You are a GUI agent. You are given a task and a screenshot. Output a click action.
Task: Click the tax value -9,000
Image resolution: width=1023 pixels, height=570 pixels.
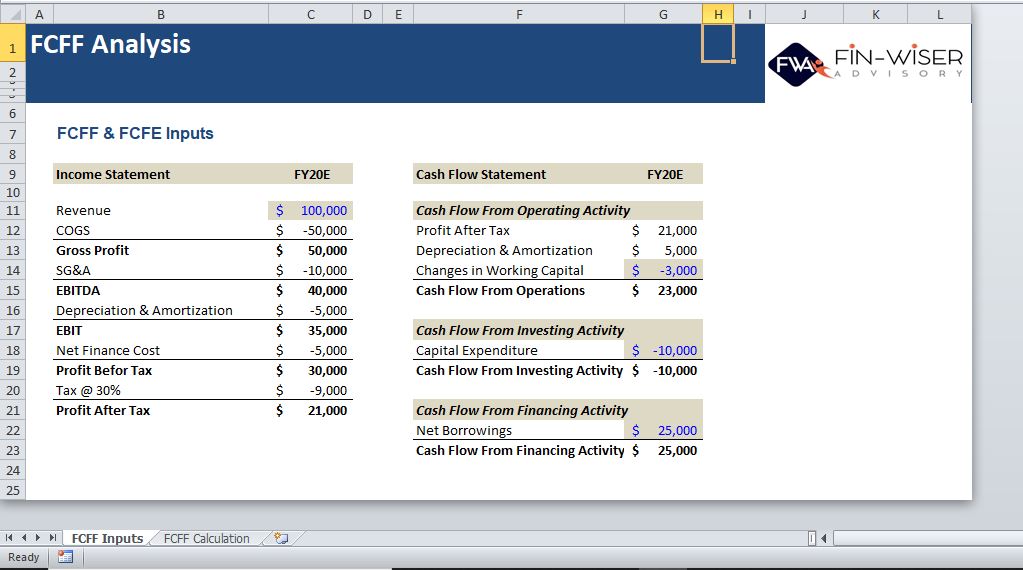(x=311, y=390)
